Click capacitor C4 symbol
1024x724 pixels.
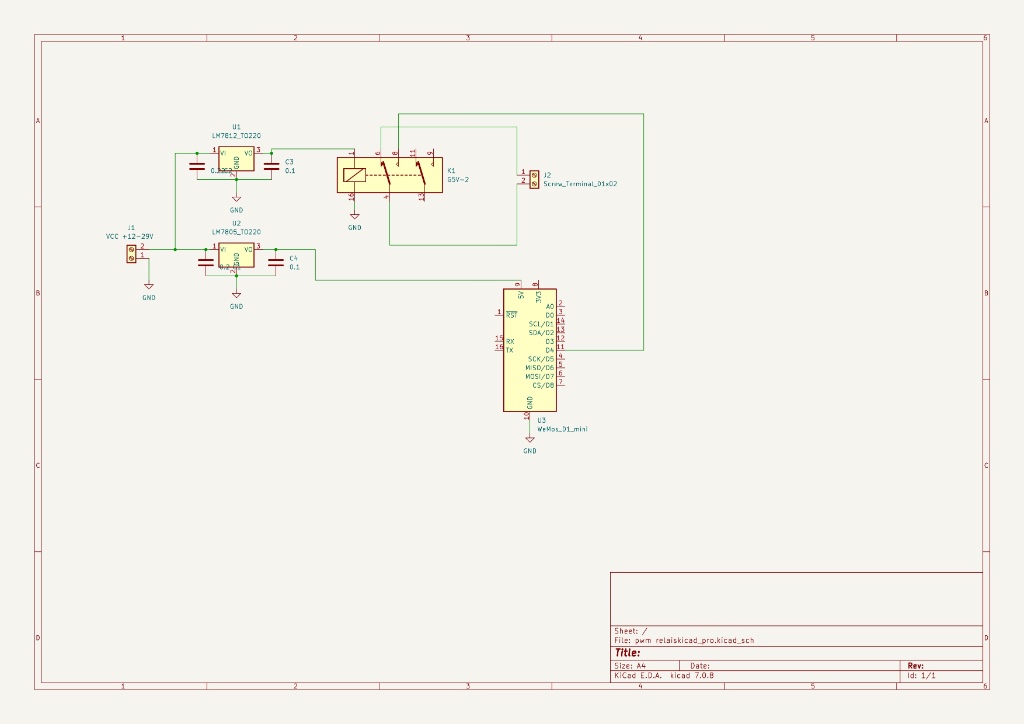point(276,262)
